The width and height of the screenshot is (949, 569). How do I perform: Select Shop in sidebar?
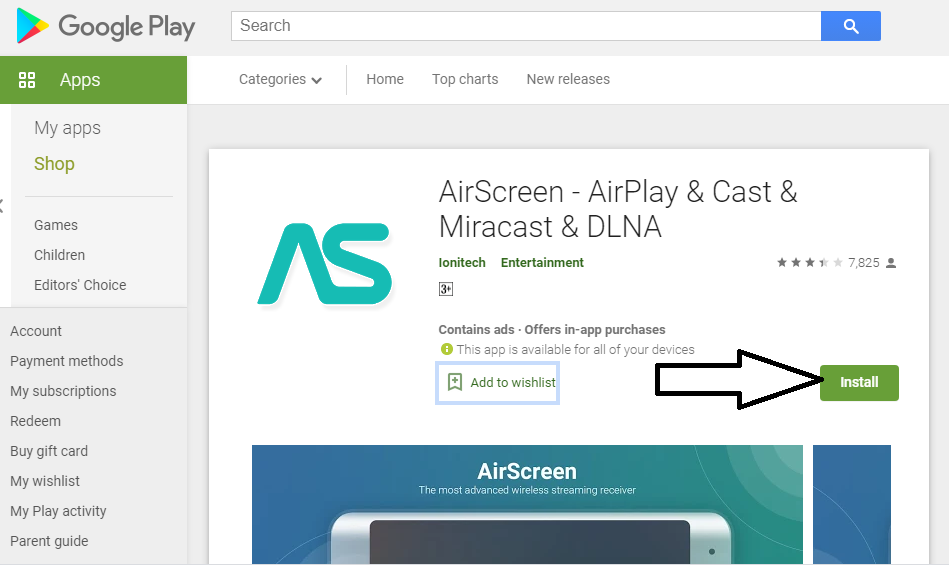click(54, 163)
